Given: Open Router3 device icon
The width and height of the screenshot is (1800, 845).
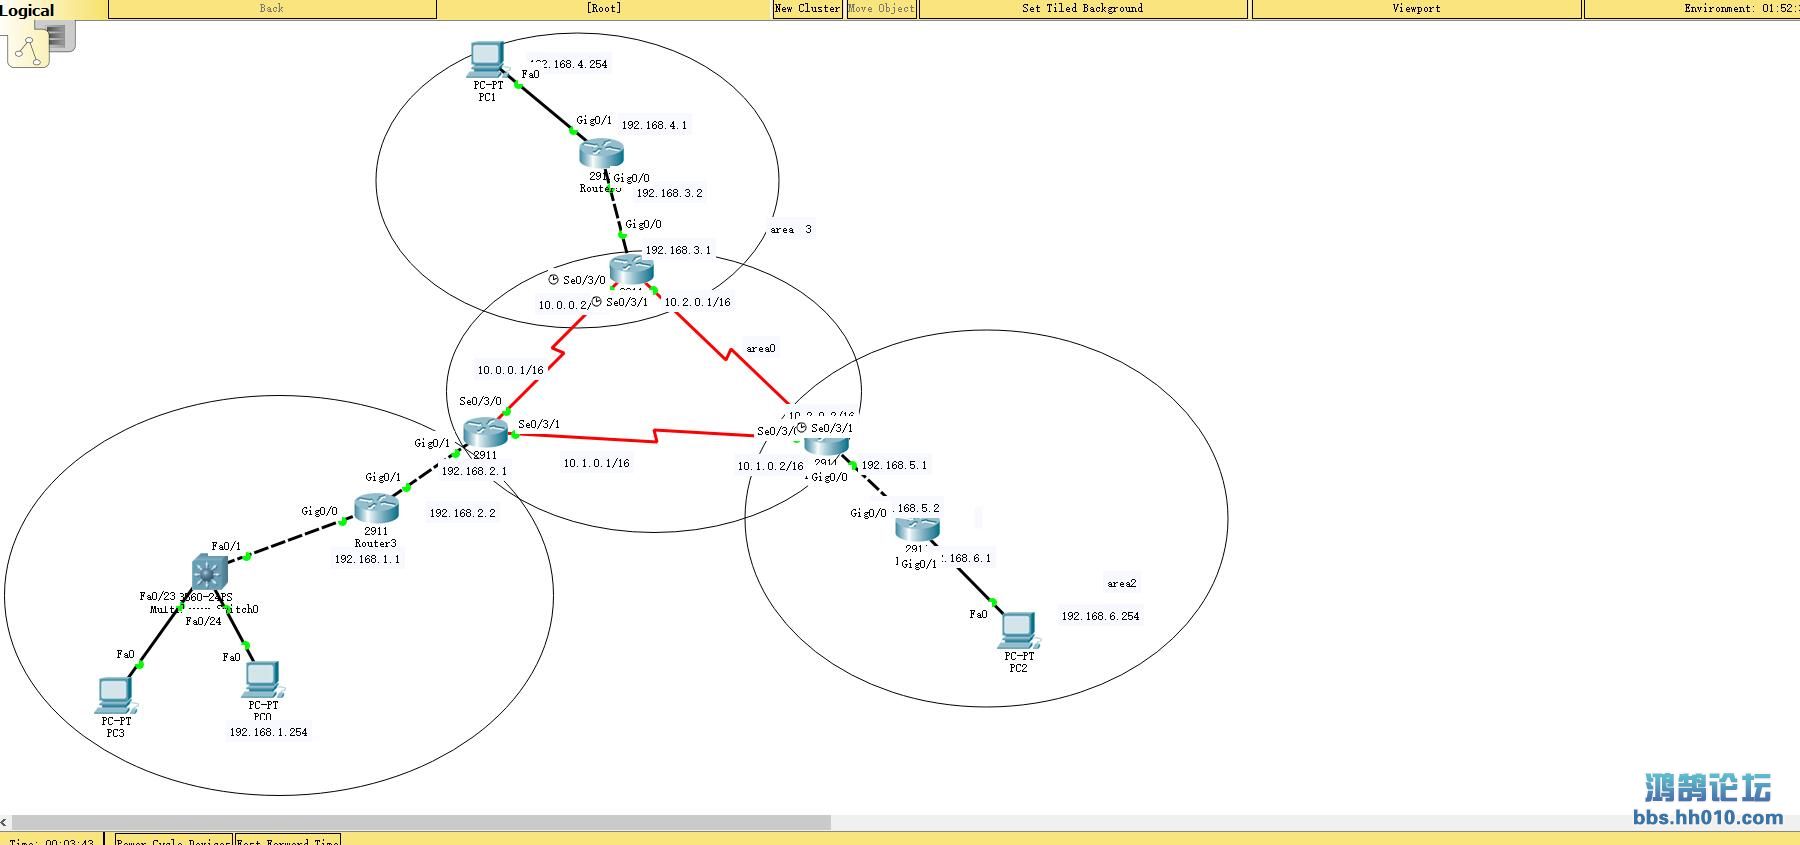Looking at the screenshot, I should pyautogui.click(x=376, y=508).
